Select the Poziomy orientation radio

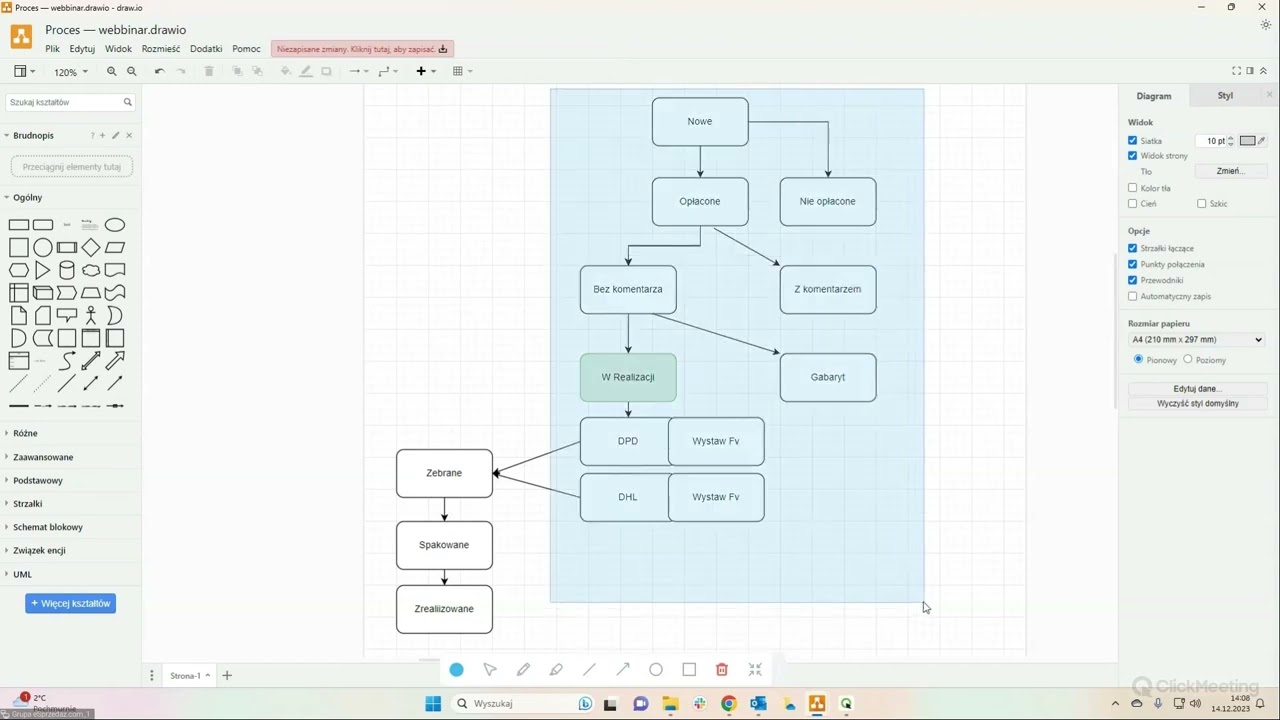tap(1188, 359)
